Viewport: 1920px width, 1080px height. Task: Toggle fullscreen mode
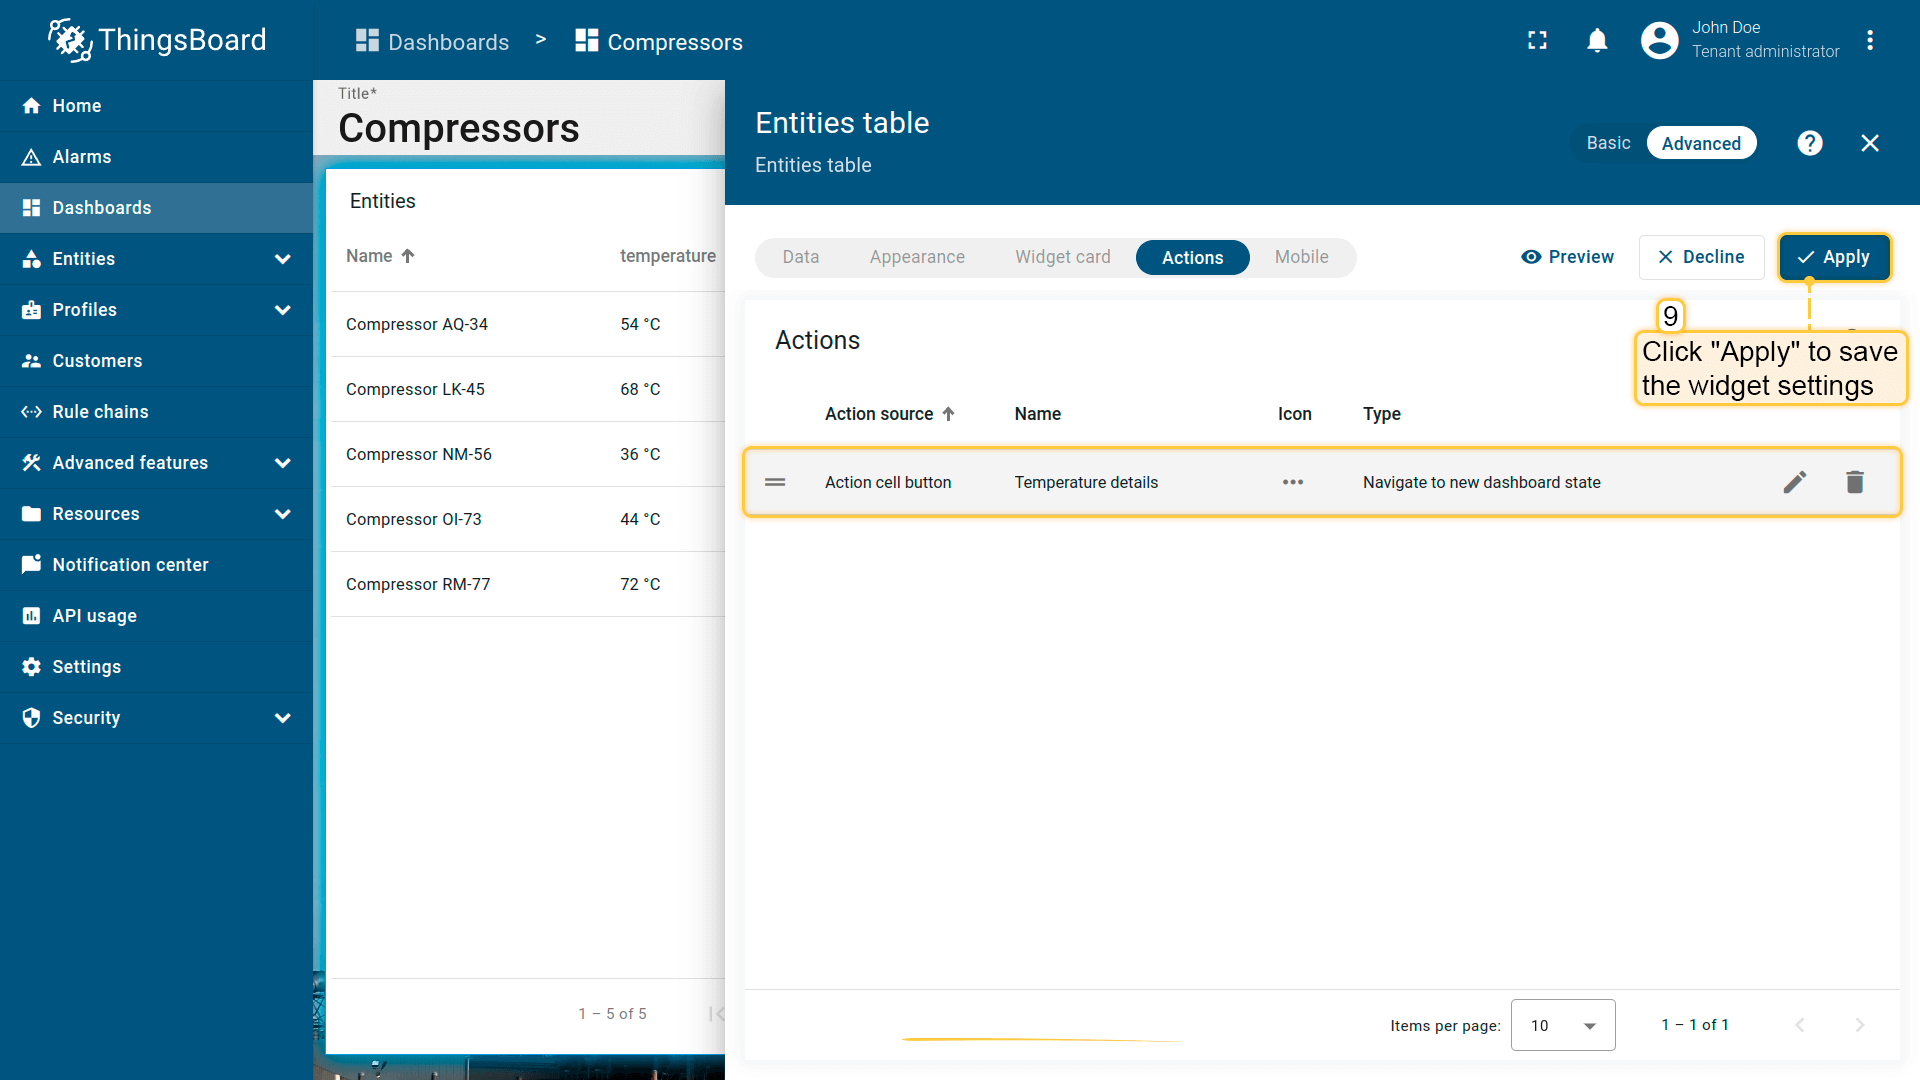pos(1537,40)
